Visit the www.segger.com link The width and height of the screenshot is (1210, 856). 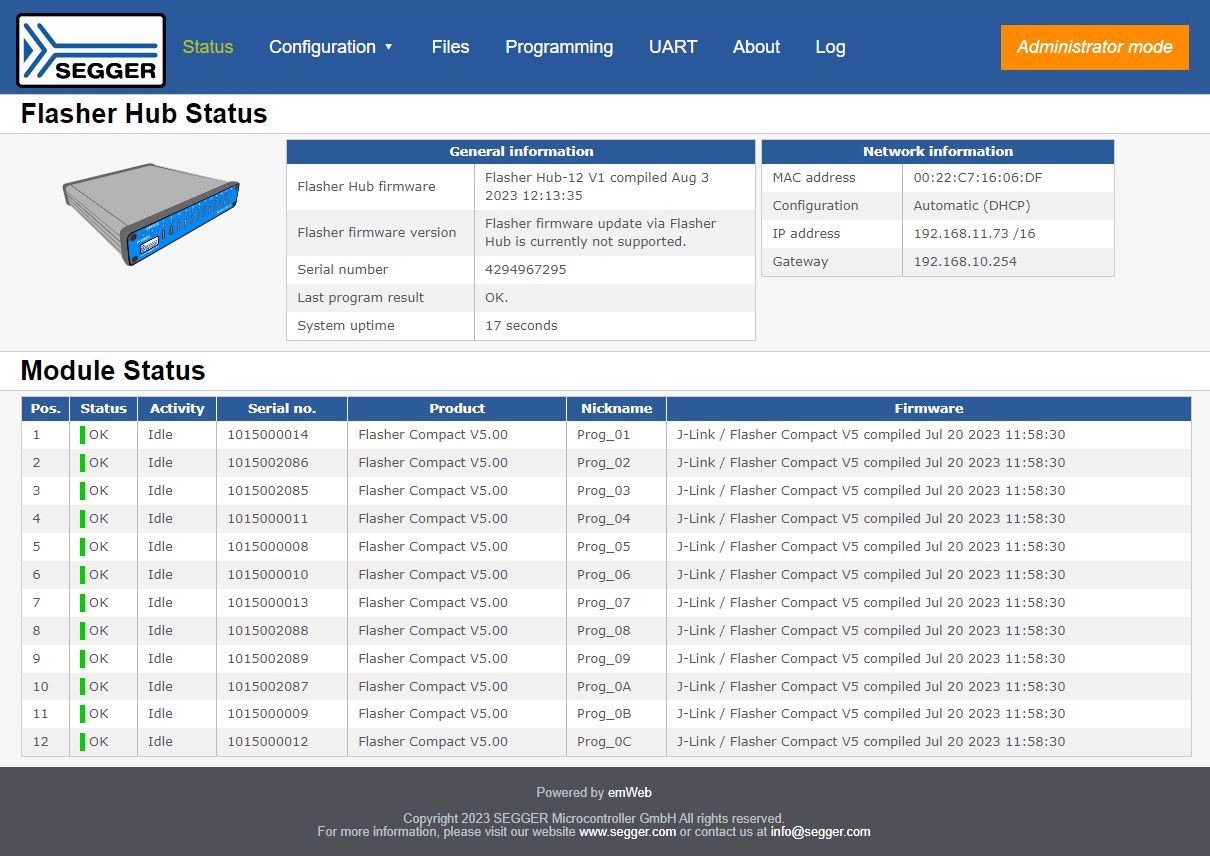[627, 832]
